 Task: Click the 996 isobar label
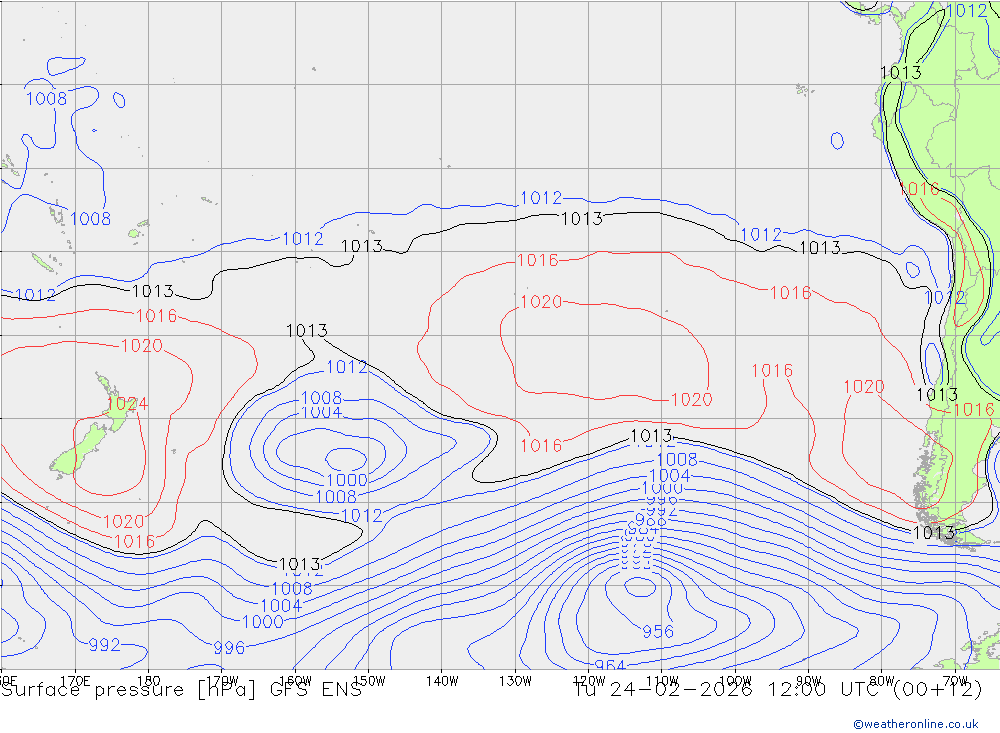(229, 648)
